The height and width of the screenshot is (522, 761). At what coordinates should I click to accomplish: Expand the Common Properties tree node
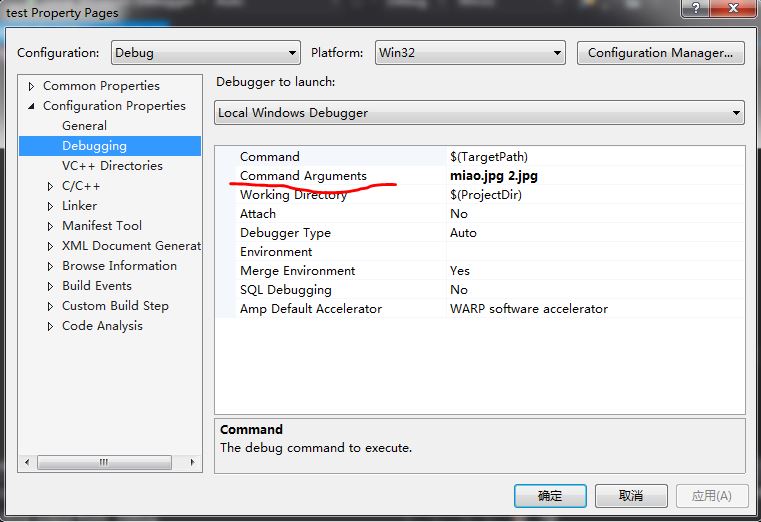point(32,86)
